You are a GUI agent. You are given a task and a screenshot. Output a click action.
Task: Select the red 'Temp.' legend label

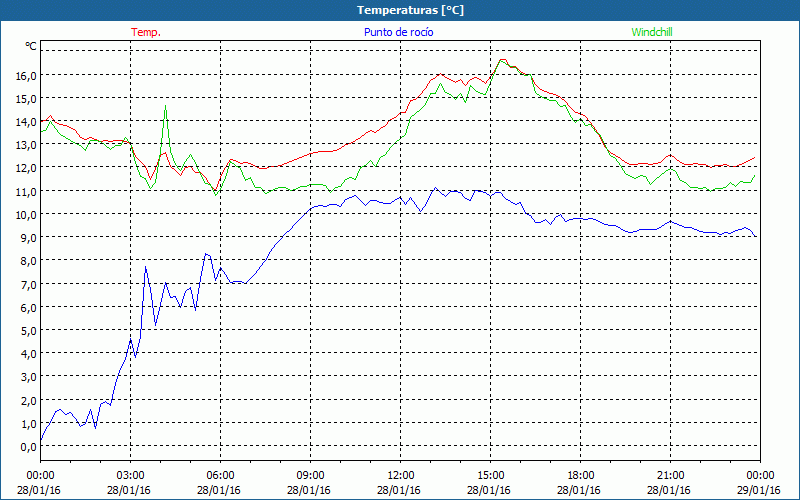(146, 32)
